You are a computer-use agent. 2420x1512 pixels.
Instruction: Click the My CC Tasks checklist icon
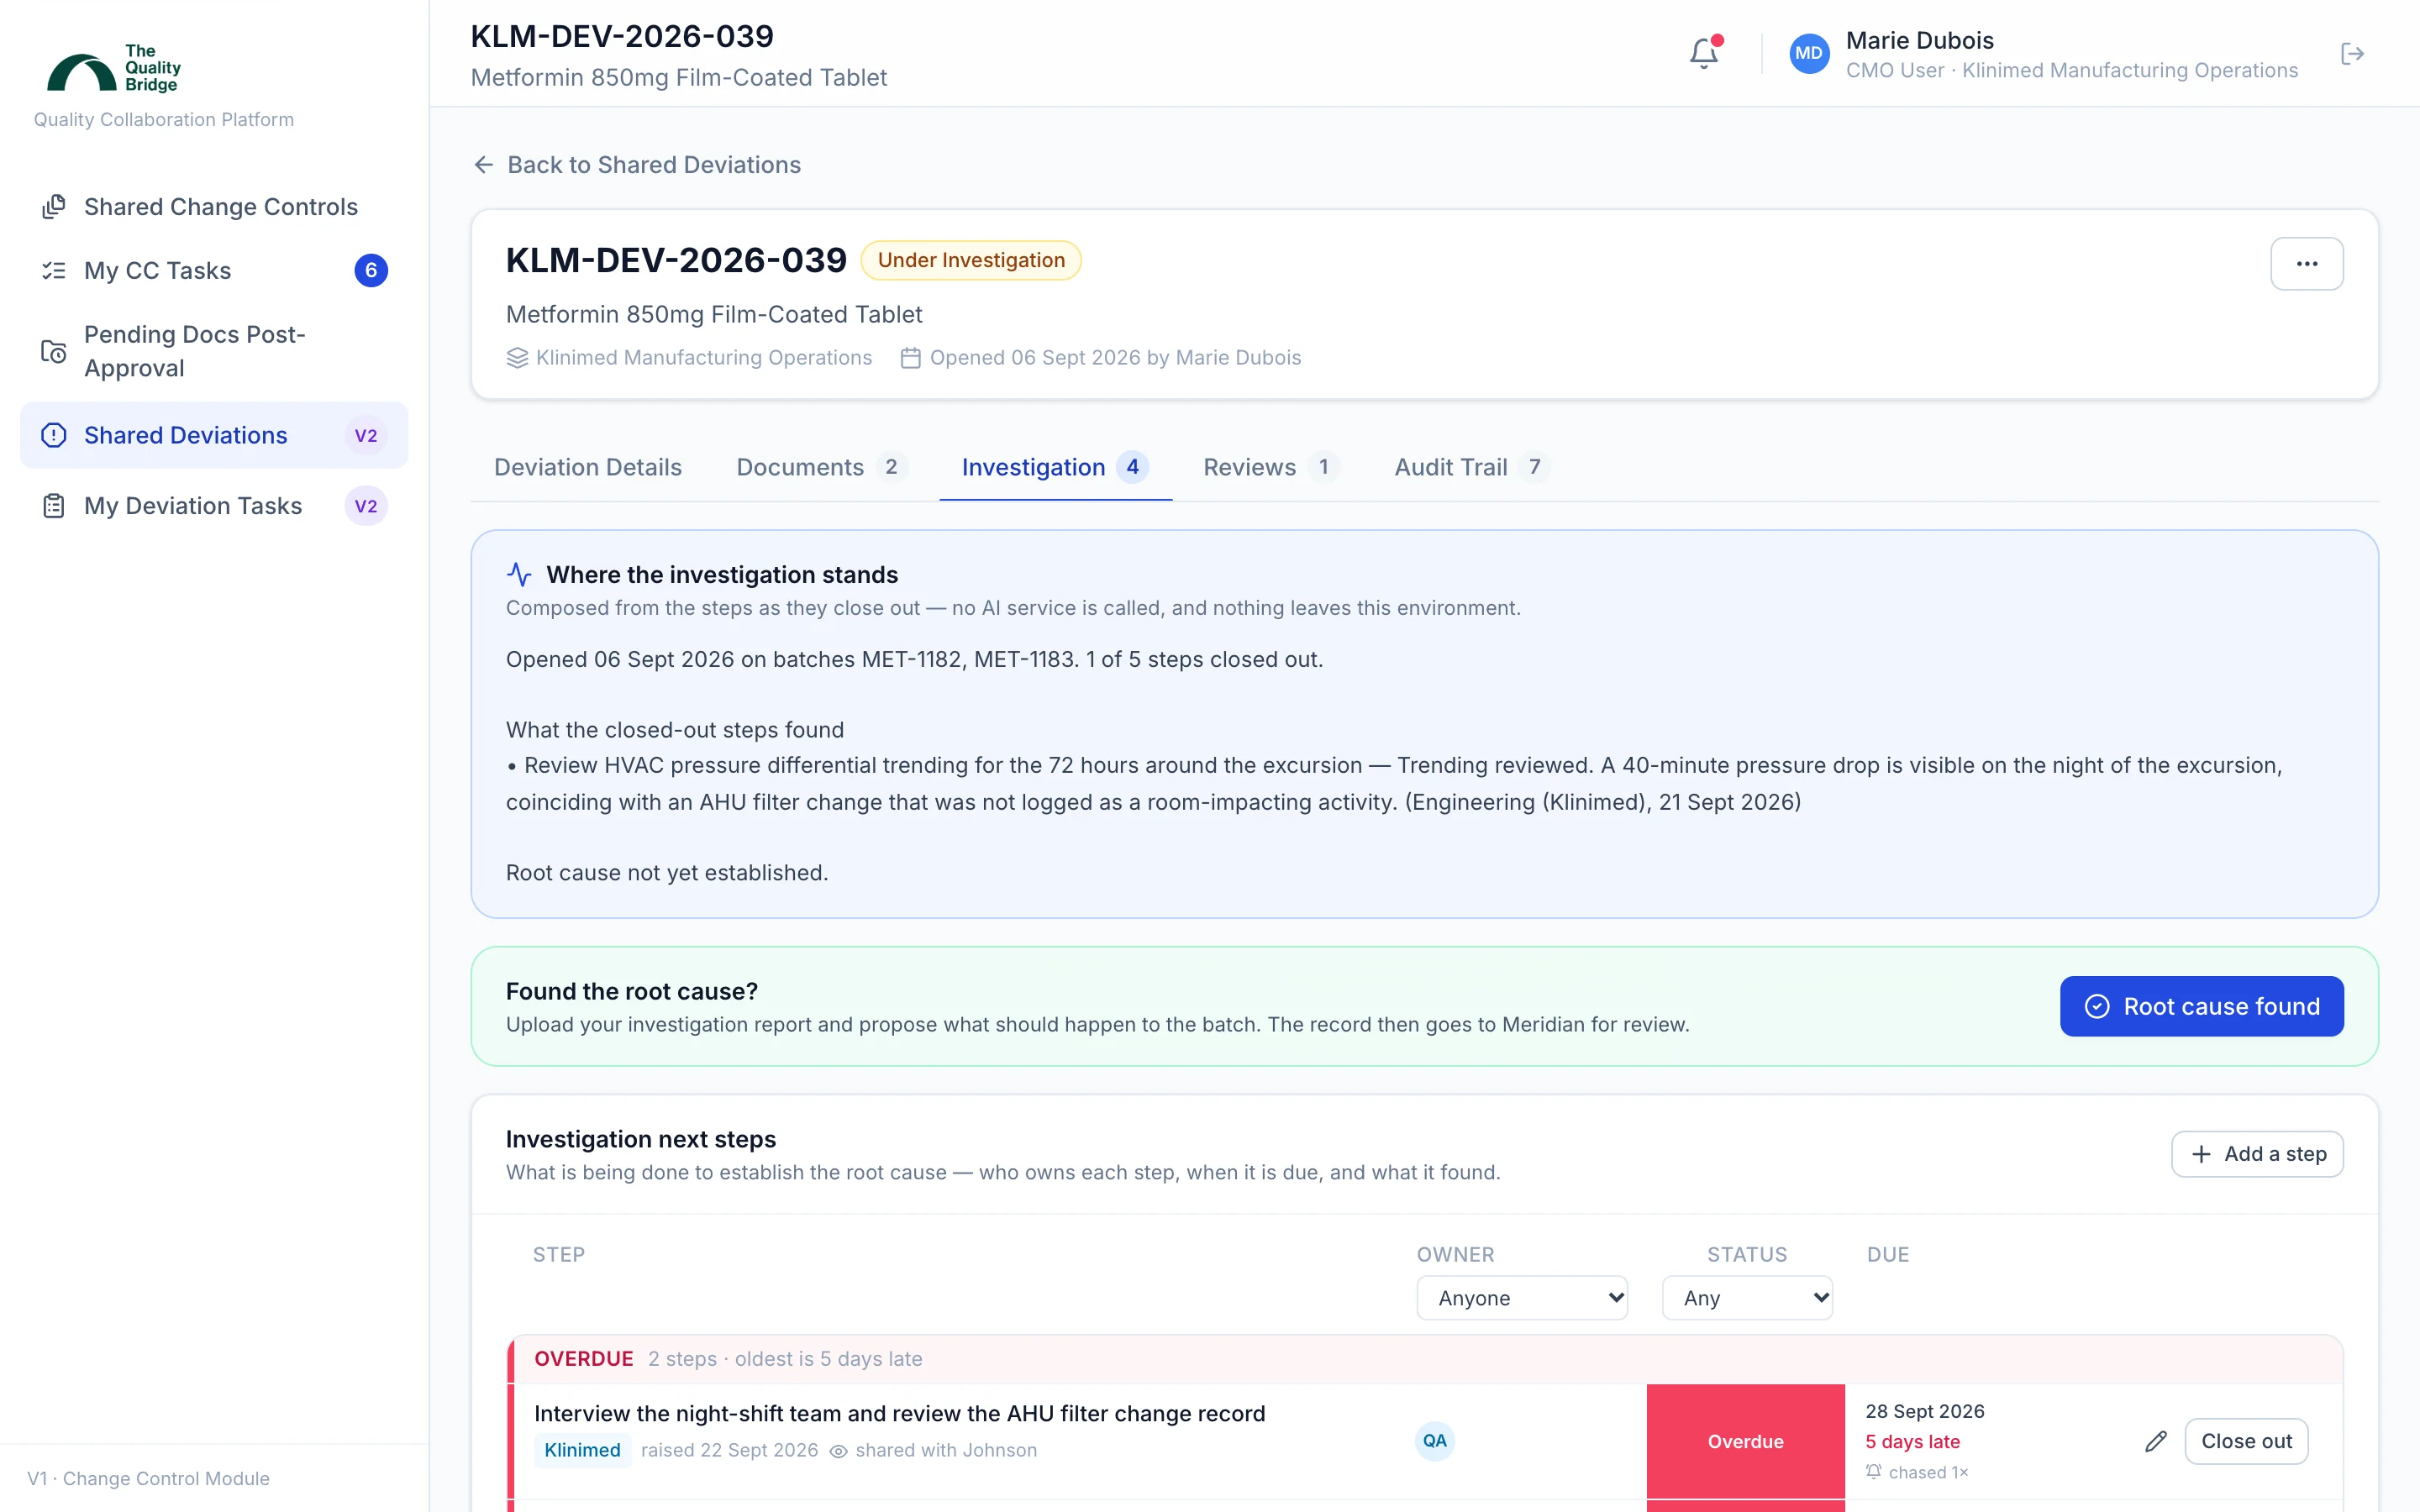pyautogui.click(x=54, y=270)
